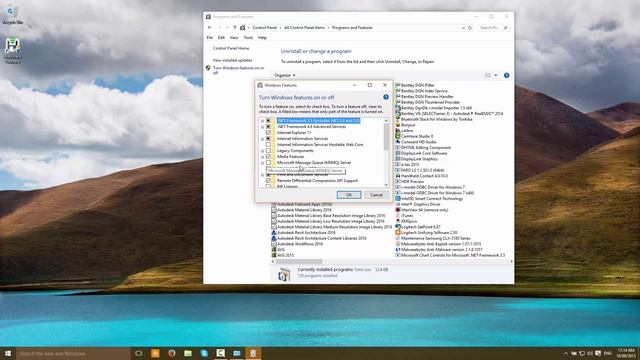Open the Recycle Bin desktop icon
Viewport: 640px width, 360px height.
[12, 15]
